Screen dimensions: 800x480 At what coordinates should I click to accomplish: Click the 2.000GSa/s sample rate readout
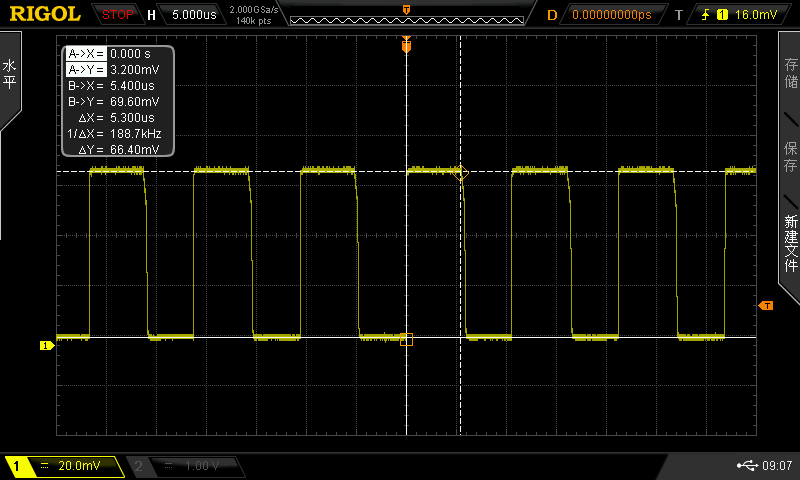[x=254, y=9]
